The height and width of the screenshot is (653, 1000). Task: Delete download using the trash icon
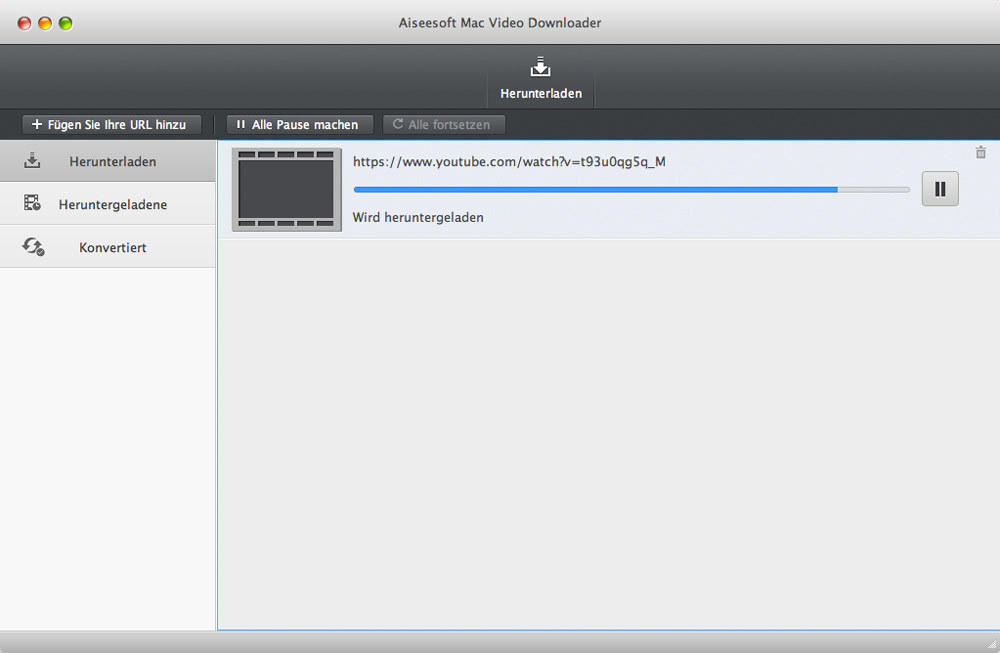981,152
